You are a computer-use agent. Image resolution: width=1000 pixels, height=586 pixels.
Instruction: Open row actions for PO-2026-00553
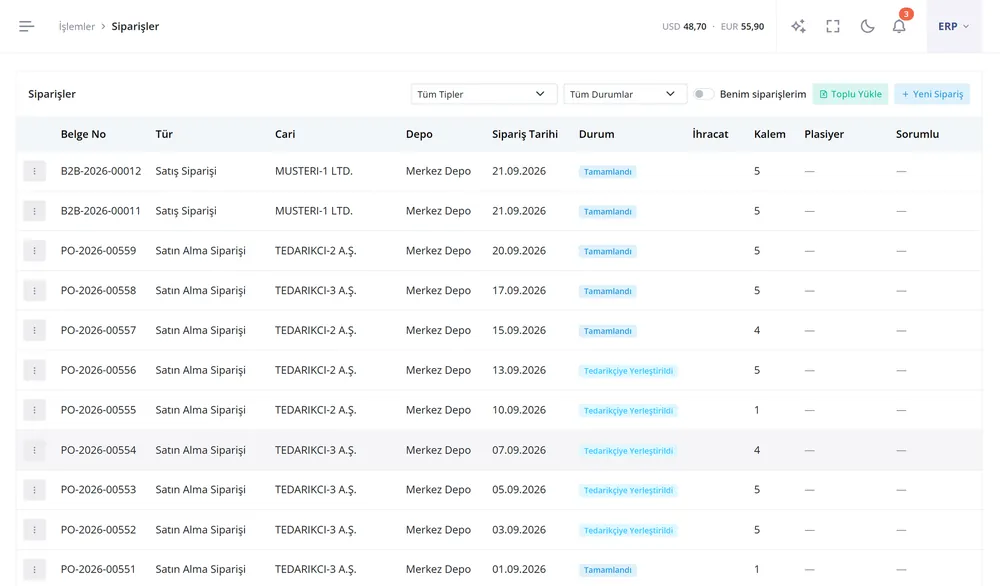(34, 490)
